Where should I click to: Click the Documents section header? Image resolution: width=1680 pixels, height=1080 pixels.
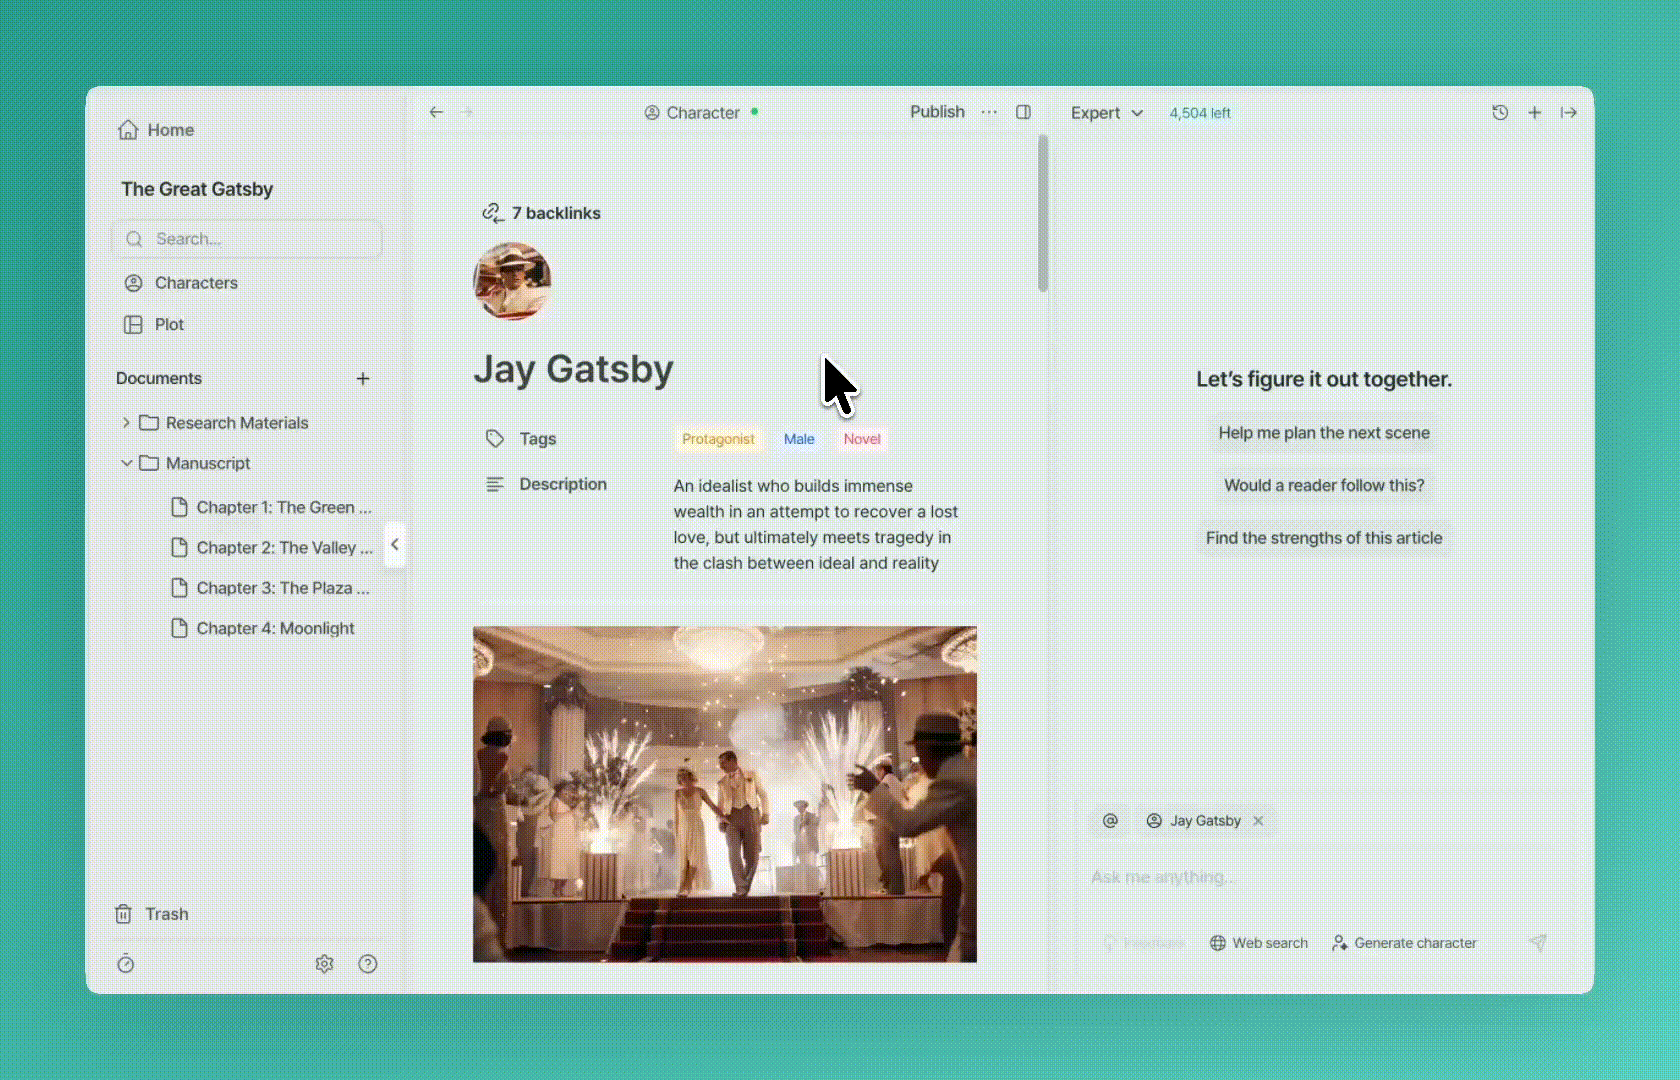[159, 378]
